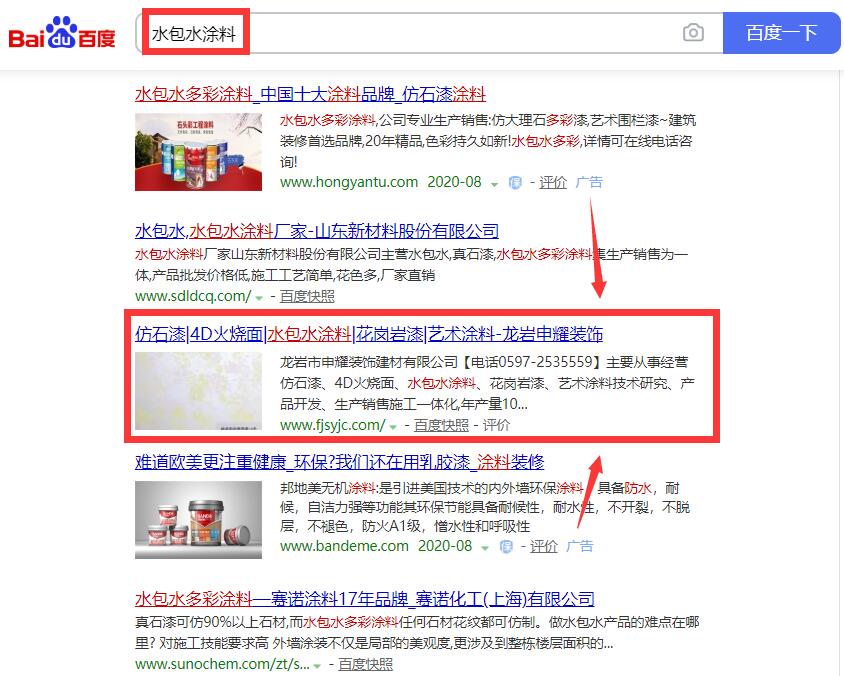Click the verification badge icon next to bandeme.com
This screenshot has height=676, width=844.
[506, 547]
